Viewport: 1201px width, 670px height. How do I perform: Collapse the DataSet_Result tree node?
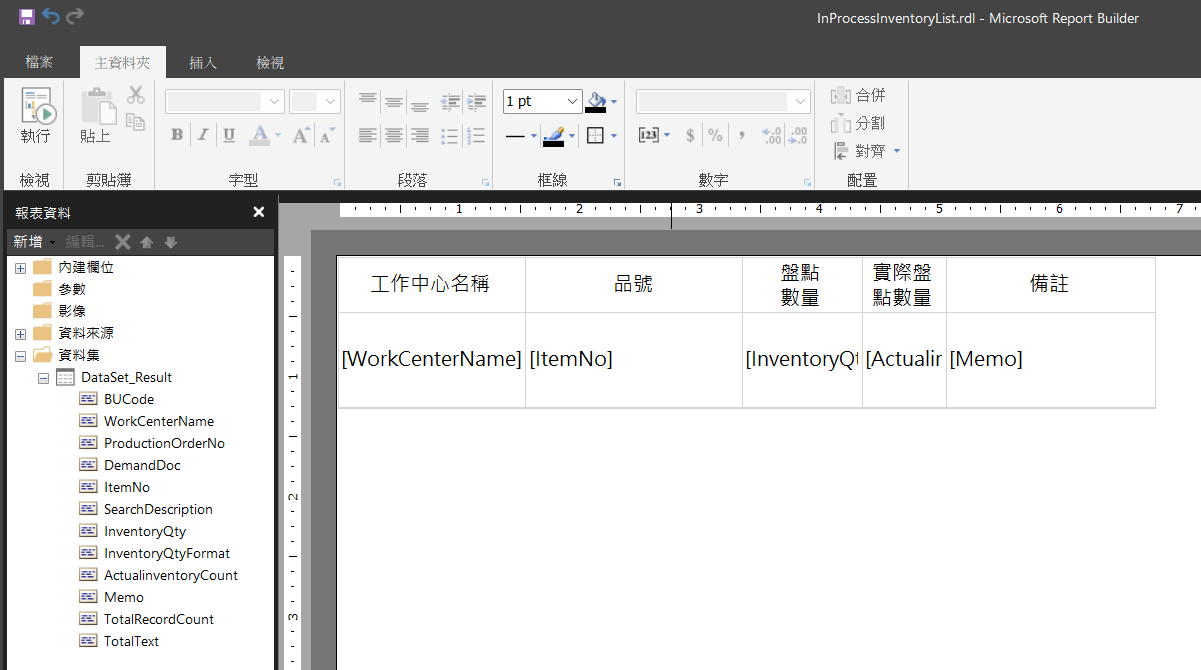[x=42, y=378]
